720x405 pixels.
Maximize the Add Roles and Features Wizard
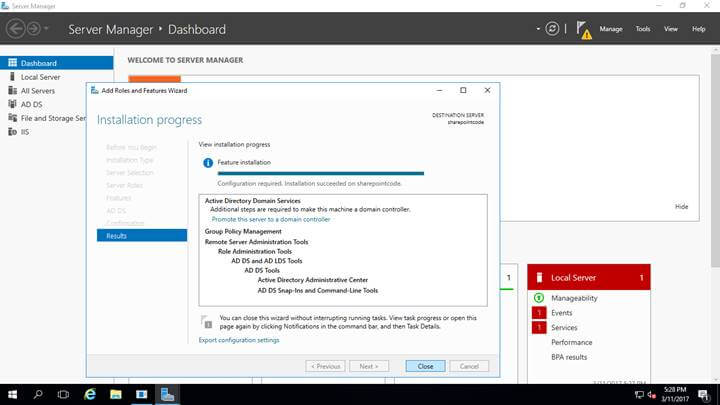pyautogui.click(x=463, y=90)
